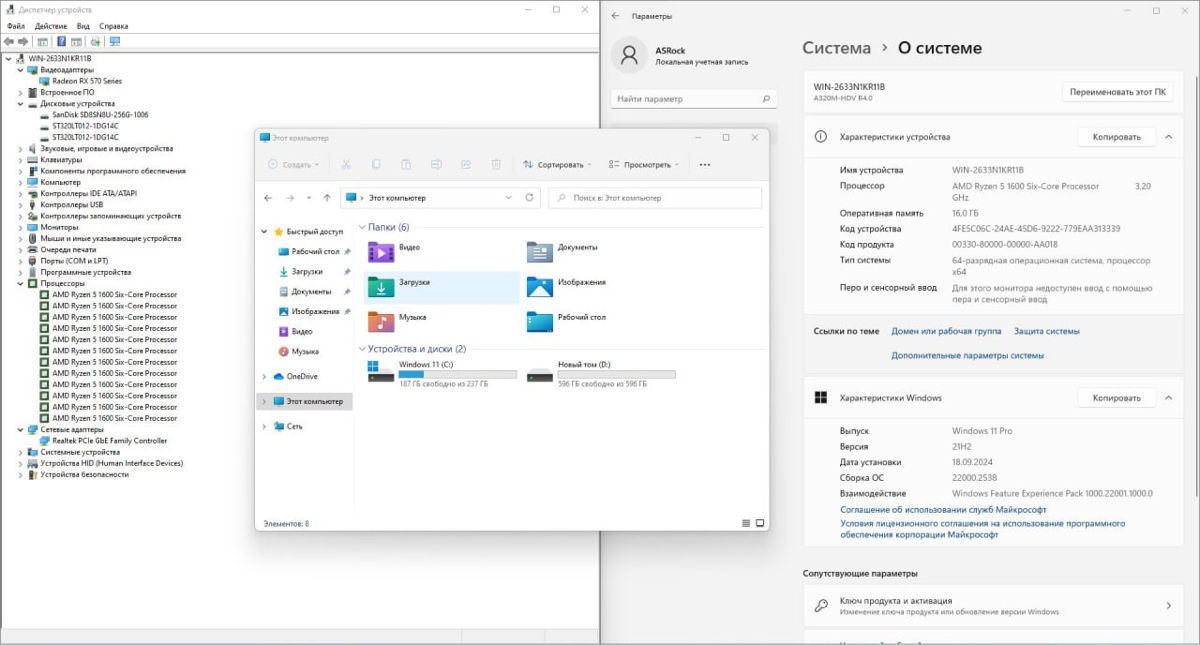The image size is (1200, 645).
Task: Click the back arrow in Параметры window
Action: pos(615,16)
